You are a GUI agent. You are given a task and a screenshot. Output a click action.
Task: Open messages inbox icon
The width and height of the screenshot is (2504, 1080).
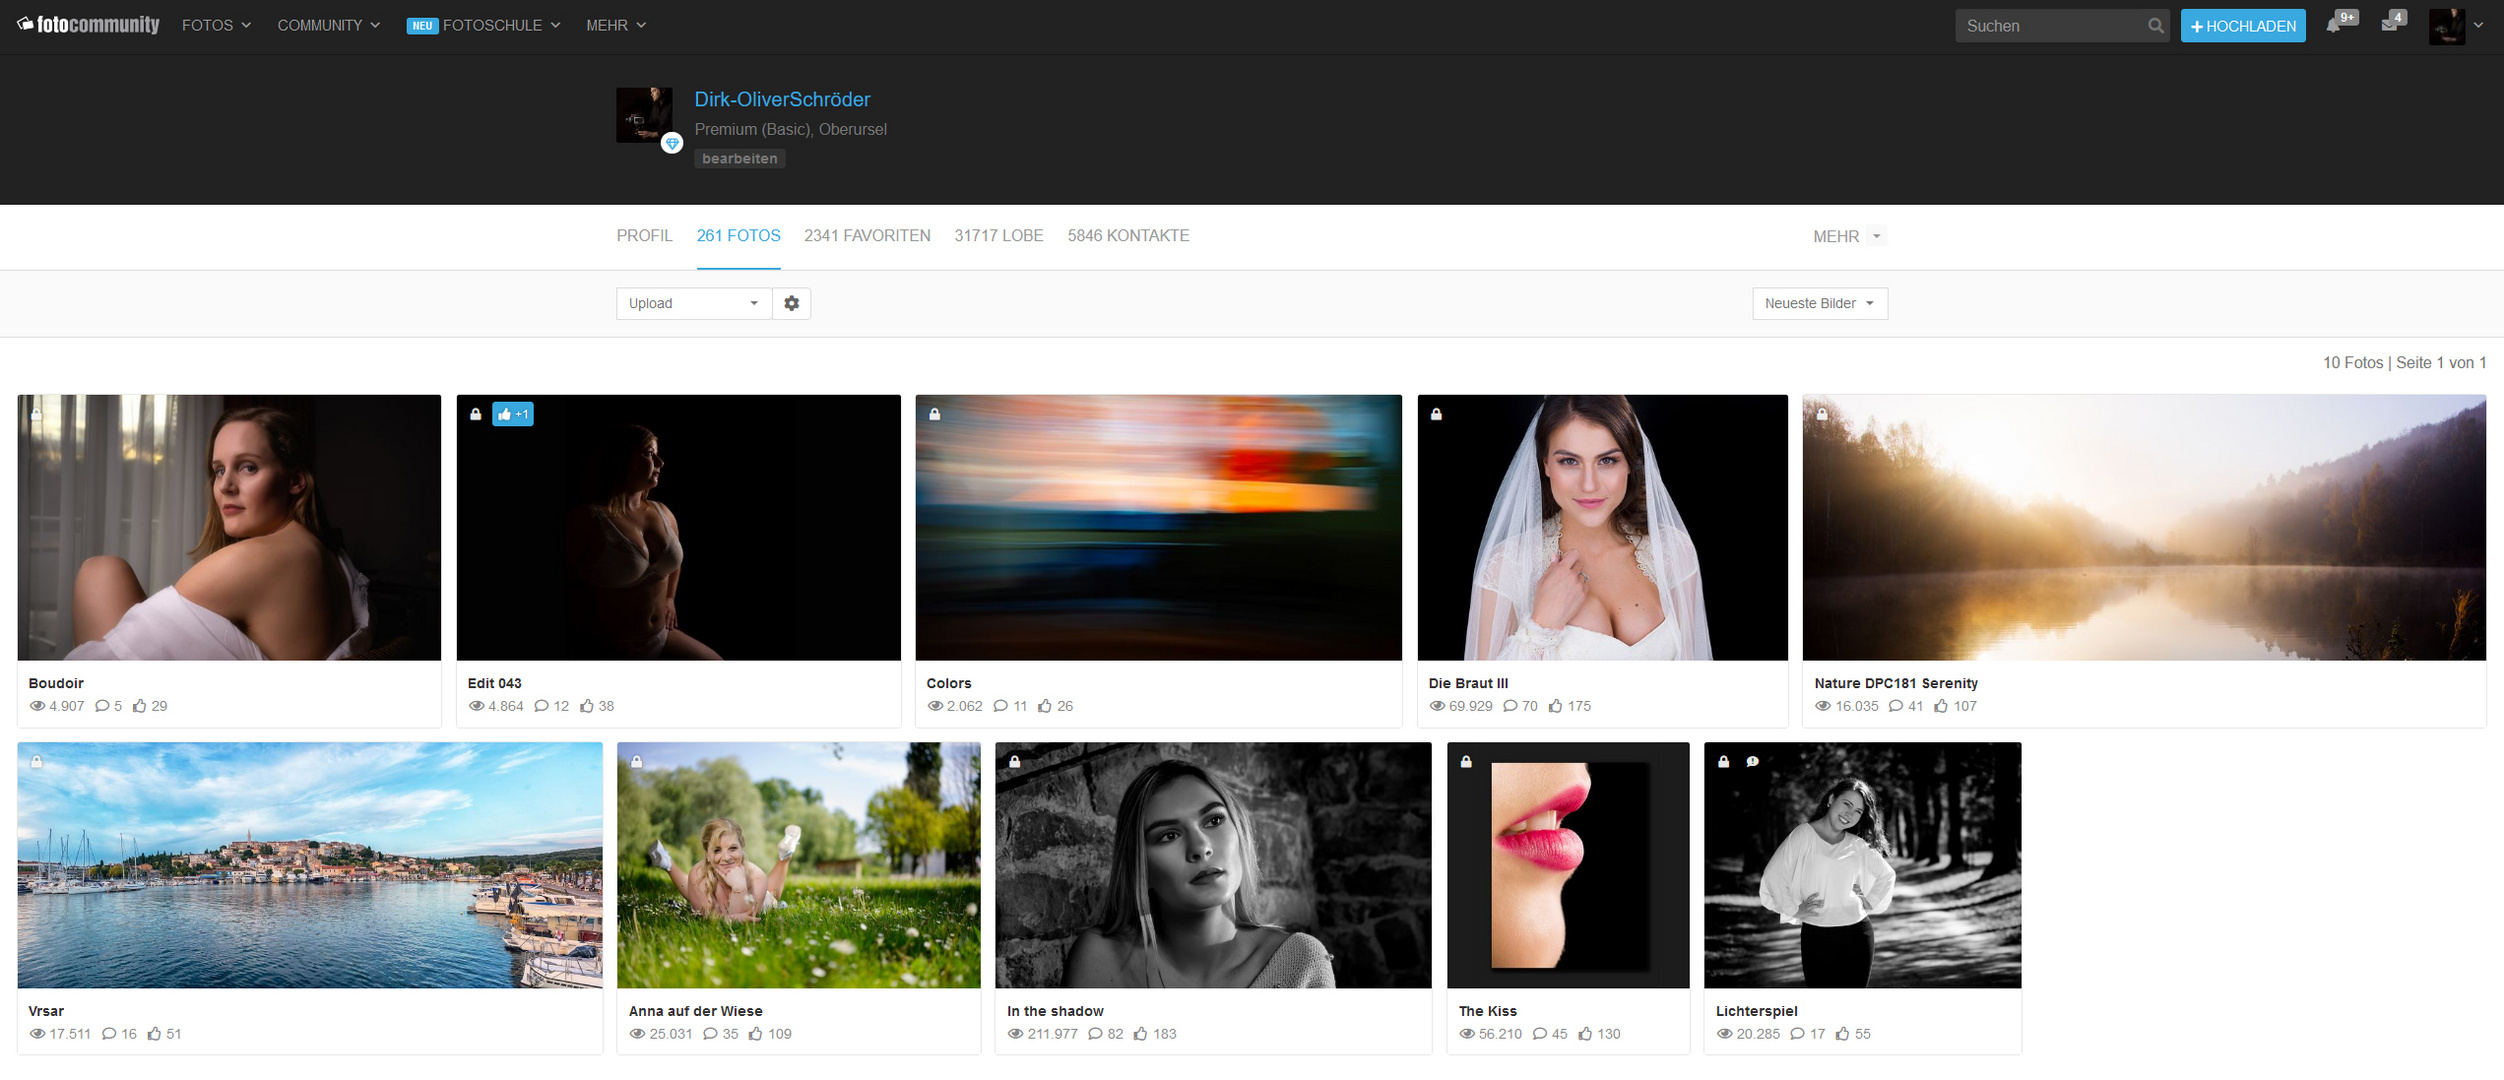pos(2389,25)
